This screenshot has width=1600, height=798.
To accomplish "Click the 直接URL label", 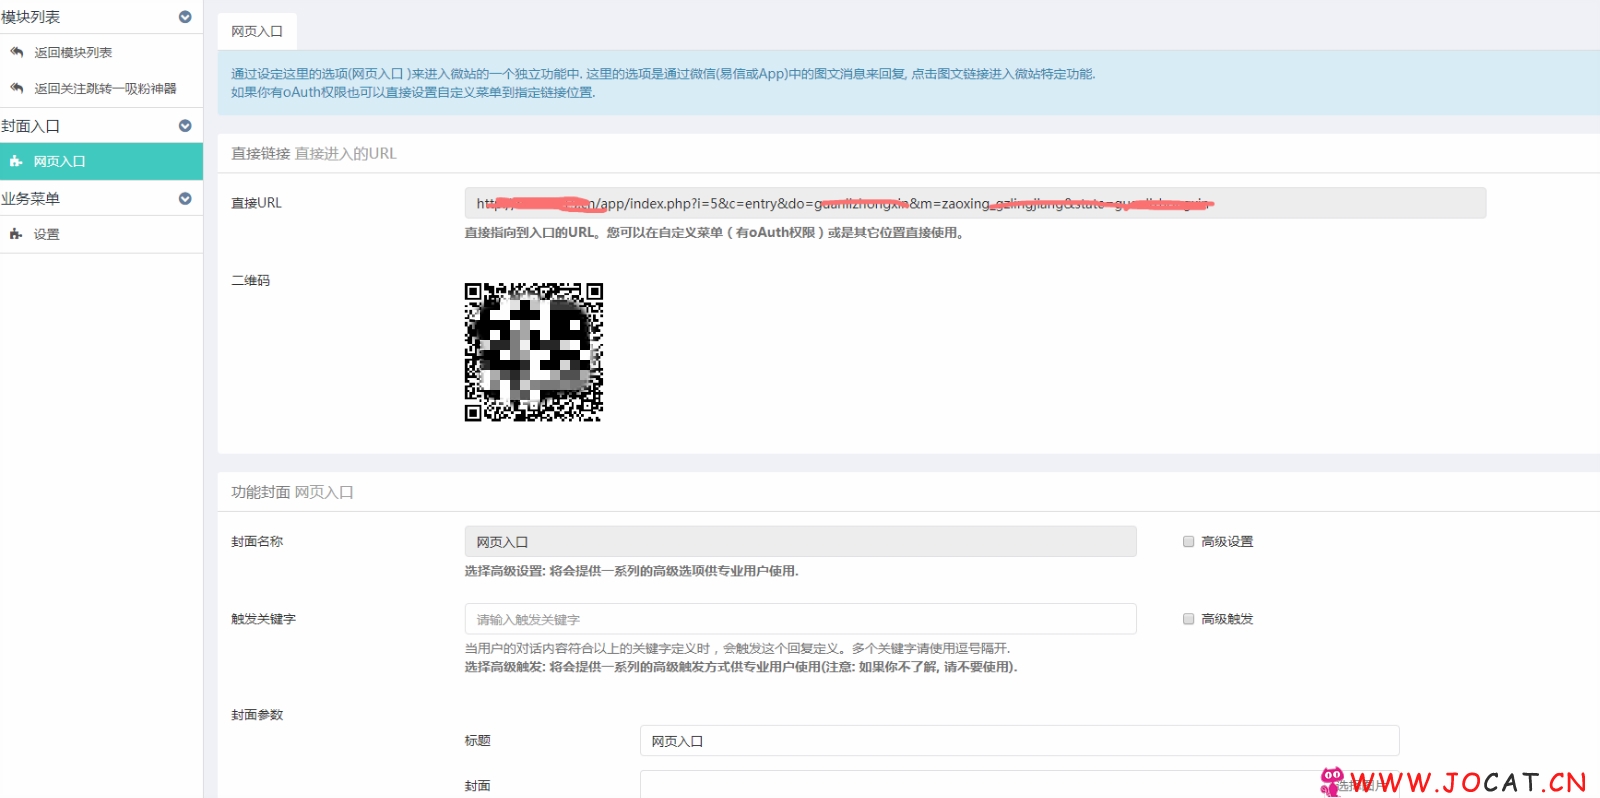I will coord(256,202).
